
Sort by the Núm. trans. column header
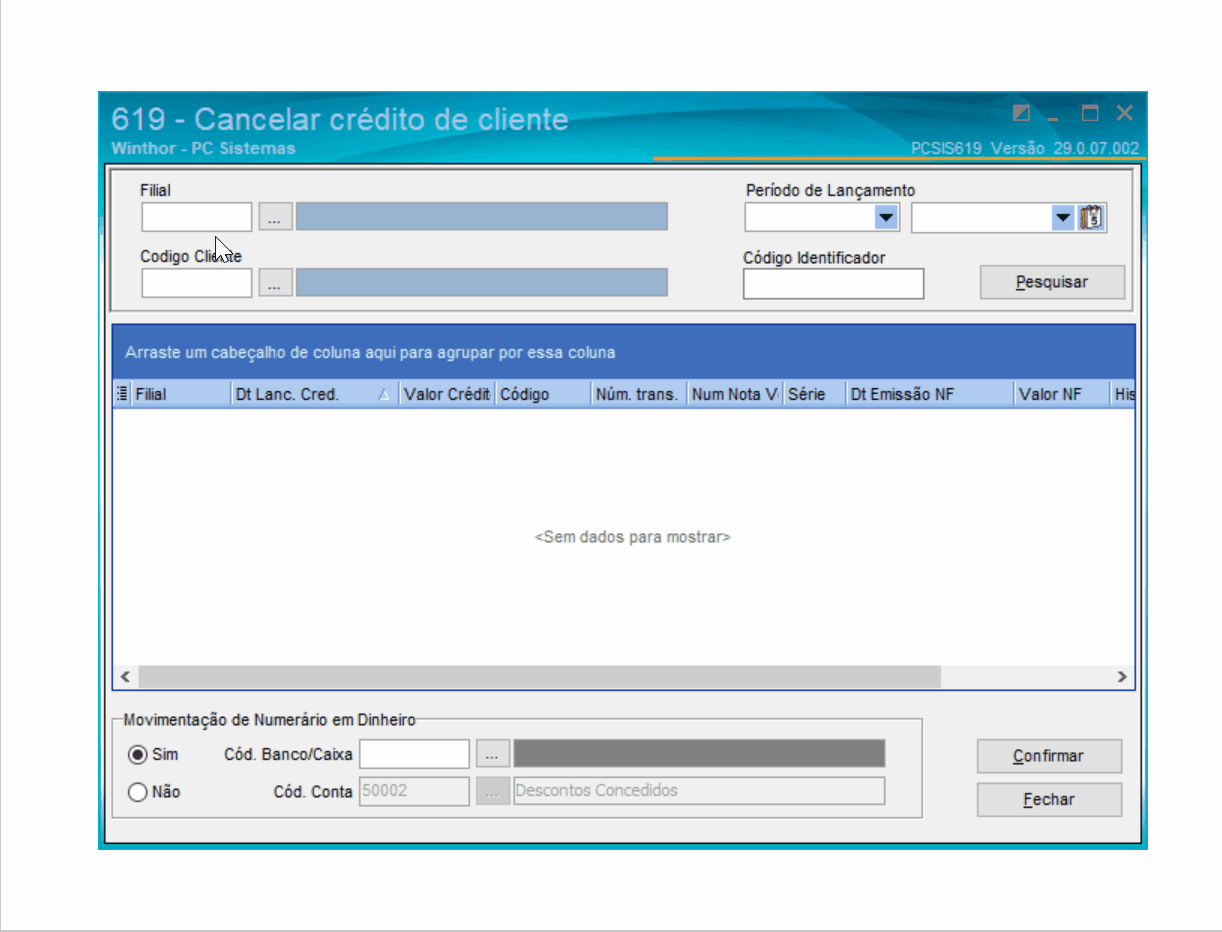click(x=639, y=394)
